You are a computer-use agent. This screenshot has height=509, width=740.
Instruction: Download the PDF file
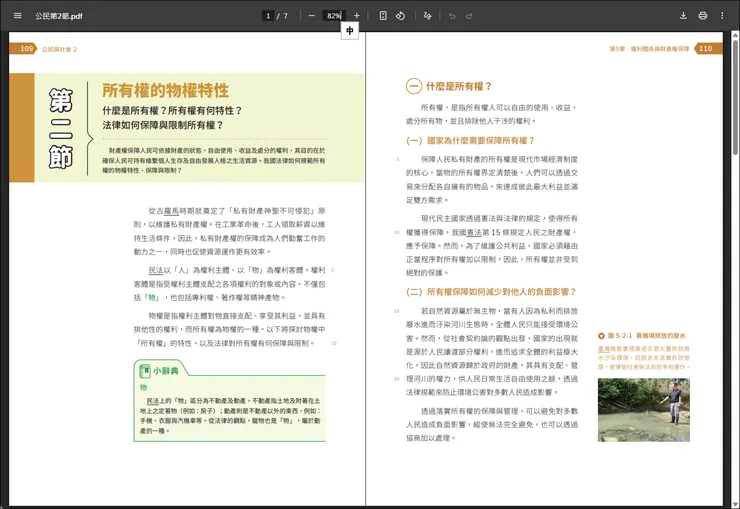[x=683, y=16]
